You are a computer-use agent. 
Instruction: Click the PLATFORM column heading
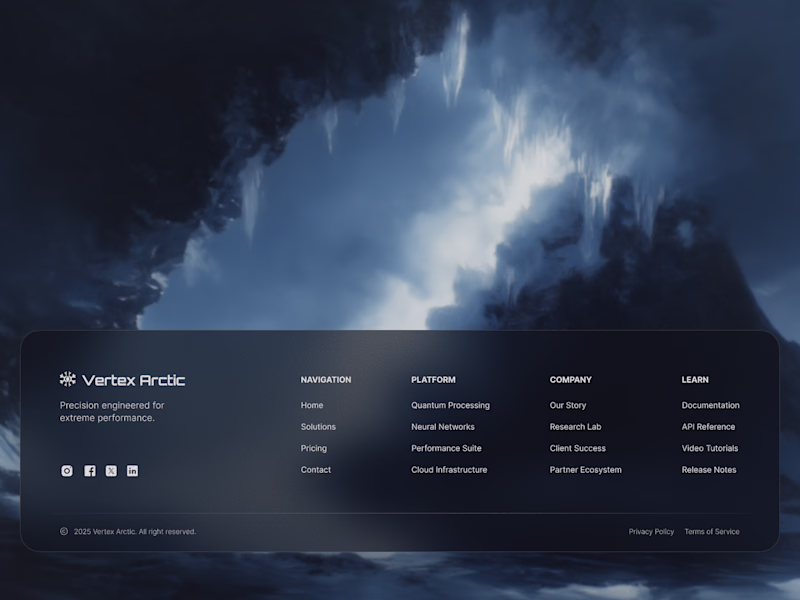tap(433, 380)
